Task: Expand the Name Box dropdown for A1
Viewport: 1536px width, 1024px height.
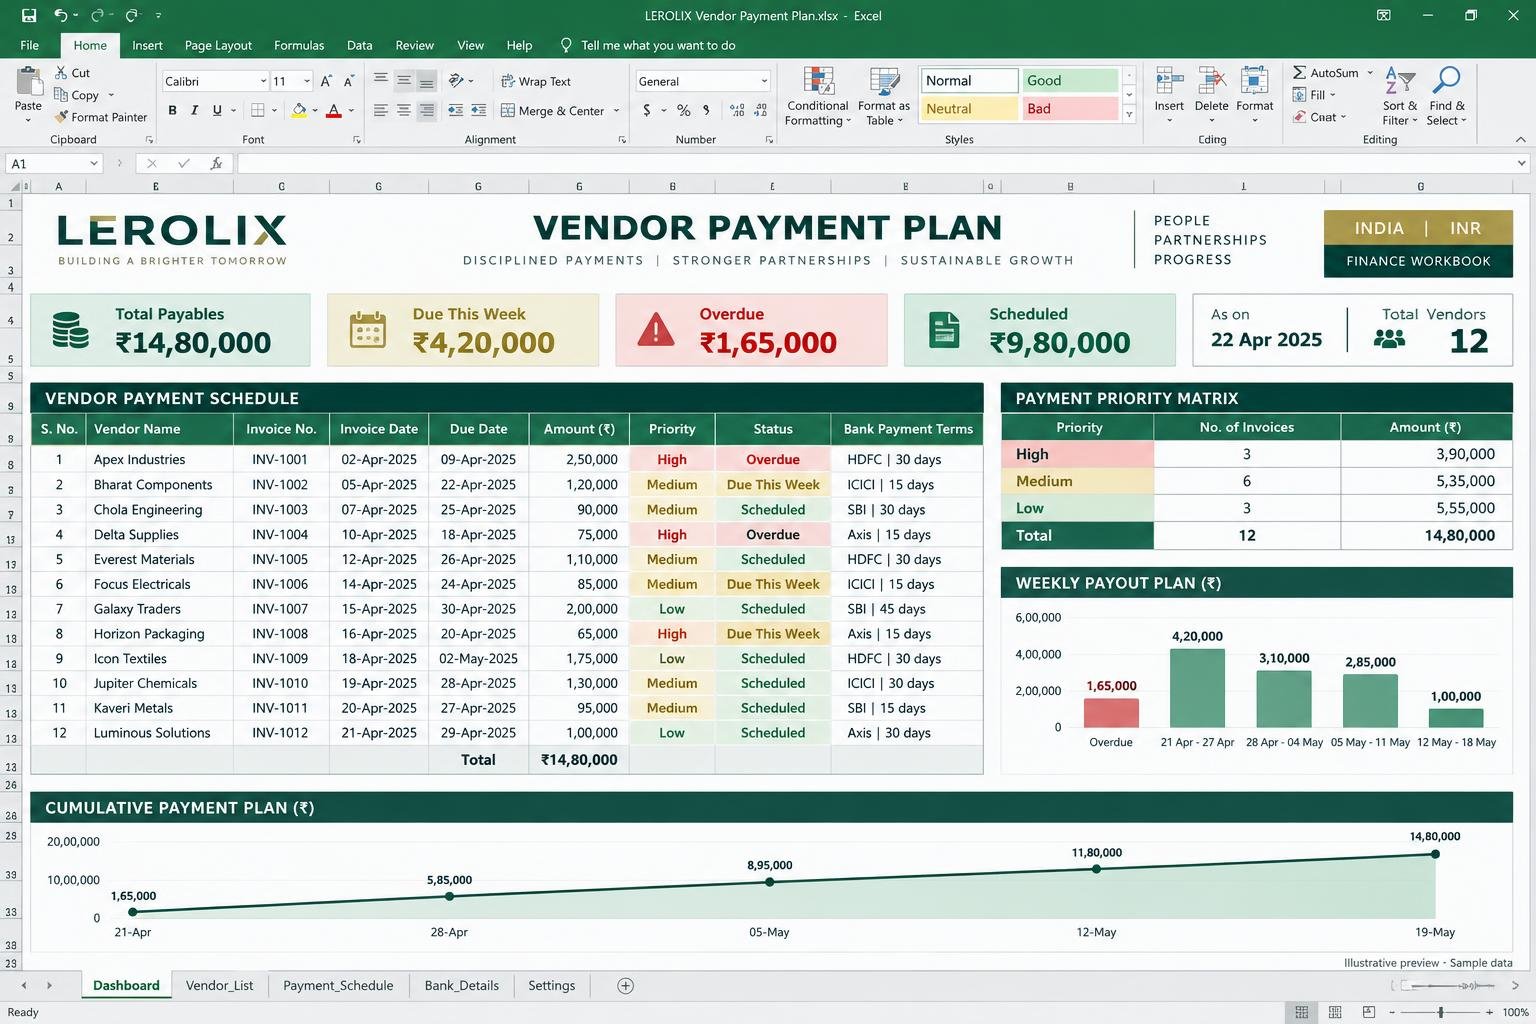Action: click(x=94, y=163)
